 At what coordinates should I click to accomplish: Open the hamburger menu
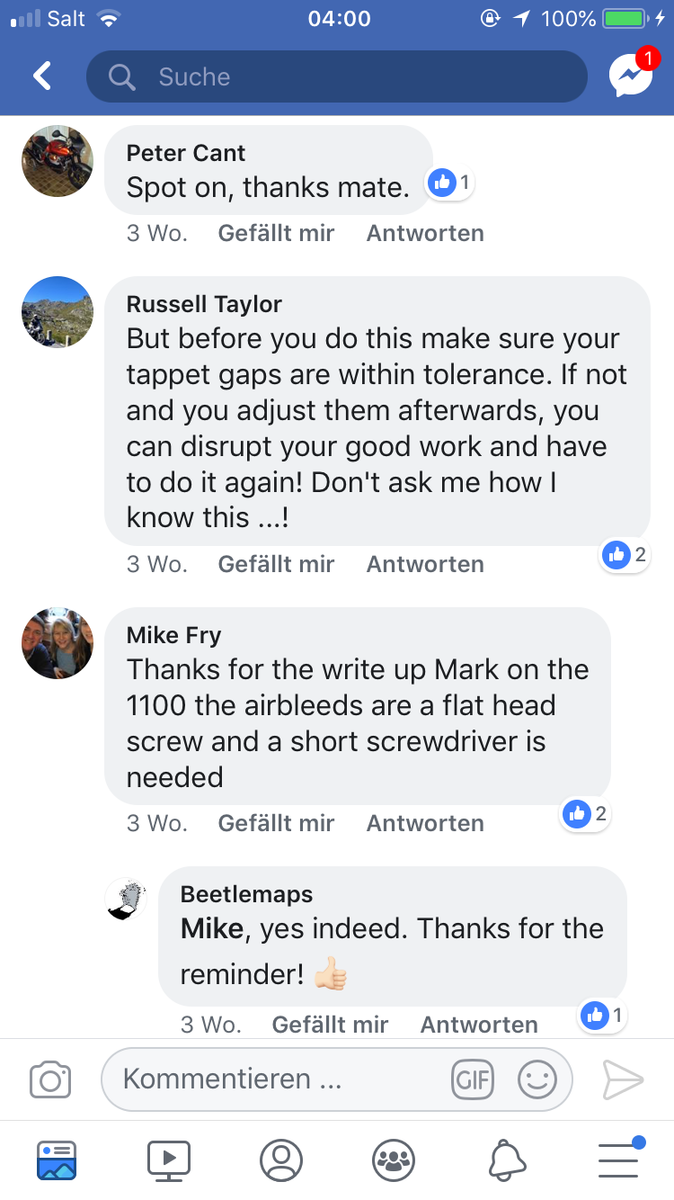coord(619,1160)
